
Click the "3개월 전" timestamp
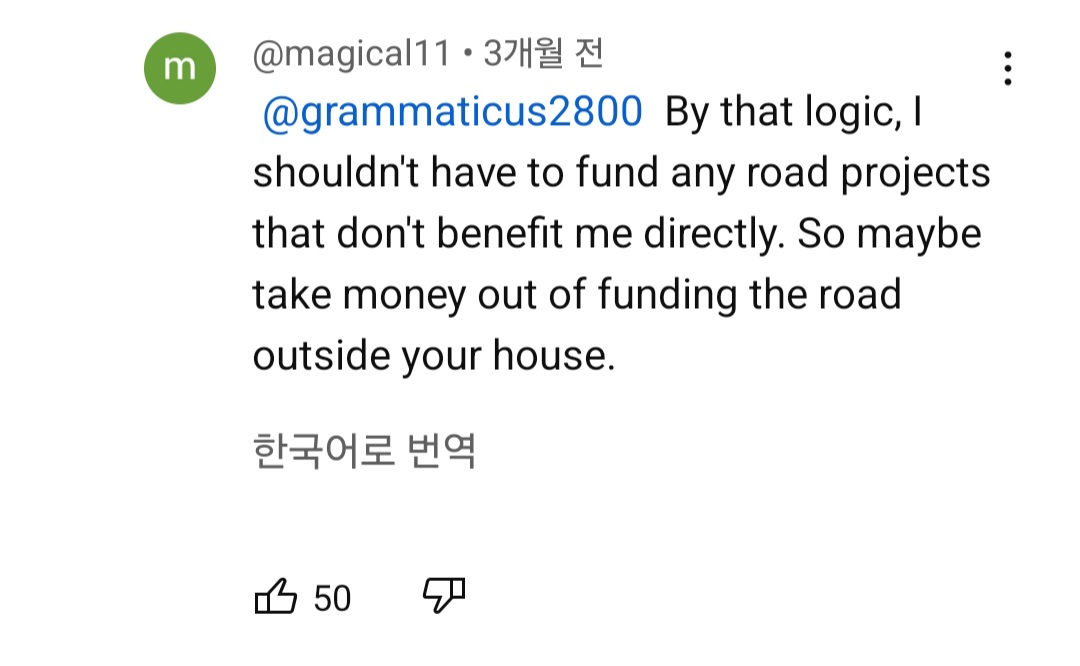pos(543,55)
